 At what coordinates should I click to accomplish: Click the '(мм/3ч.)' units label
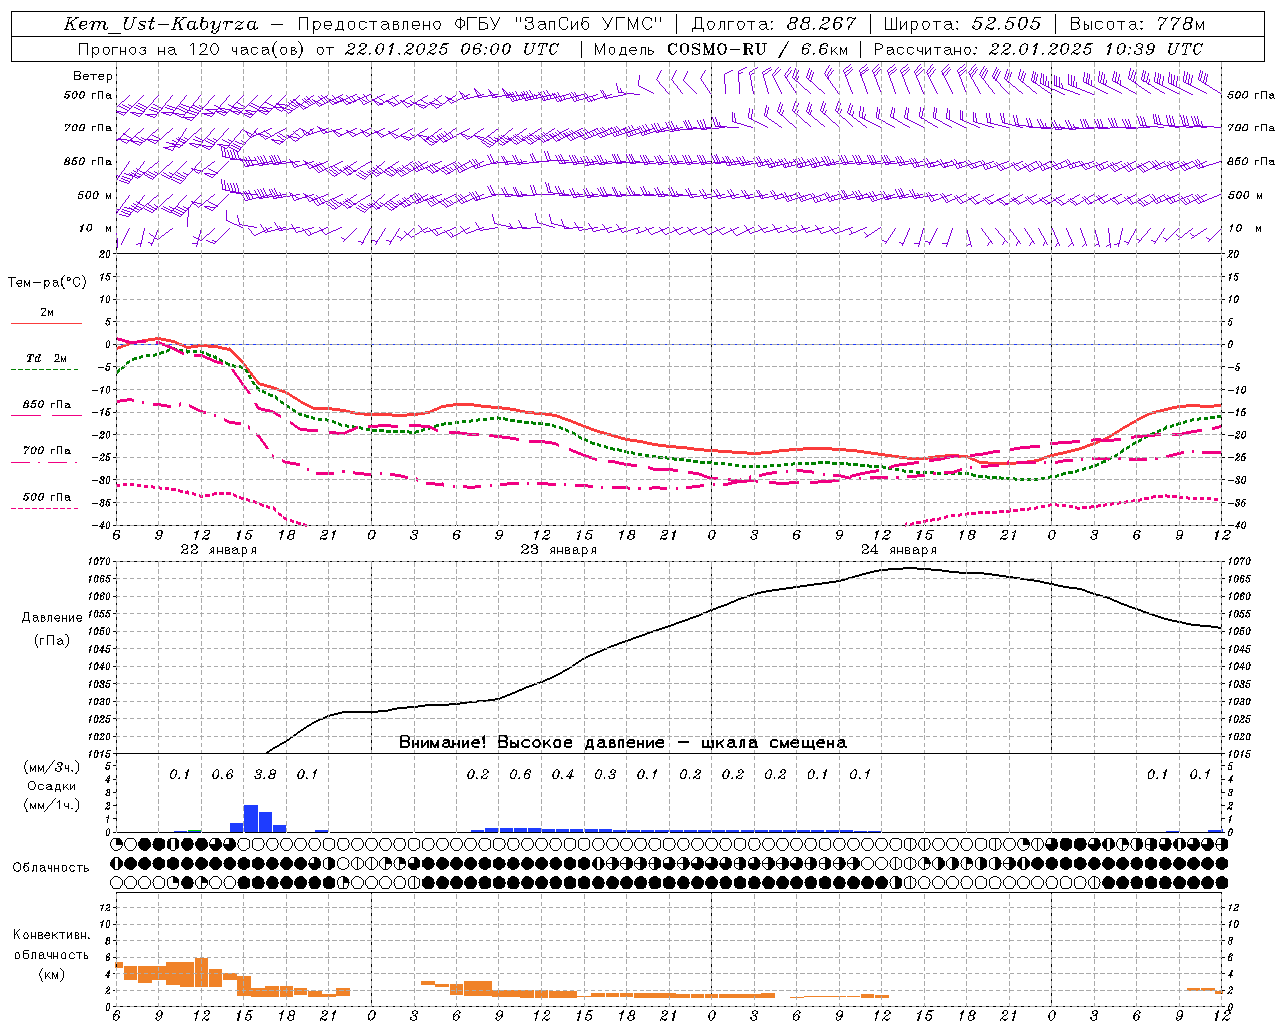pos(52,767)
